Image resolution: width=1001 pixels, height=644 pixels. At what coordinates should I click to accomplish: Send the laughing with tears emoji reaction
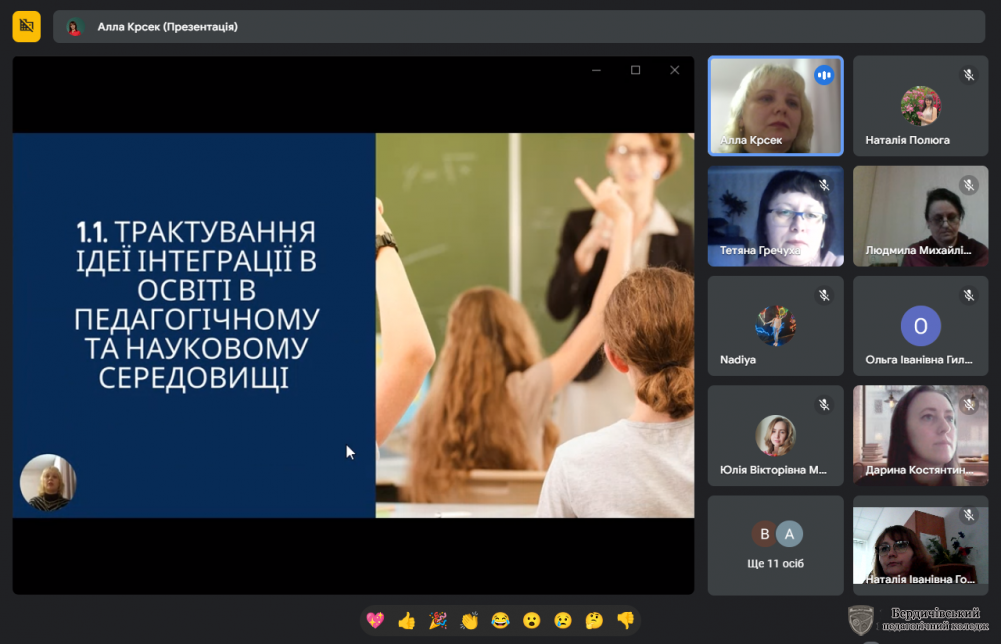(x=500, y=620)
